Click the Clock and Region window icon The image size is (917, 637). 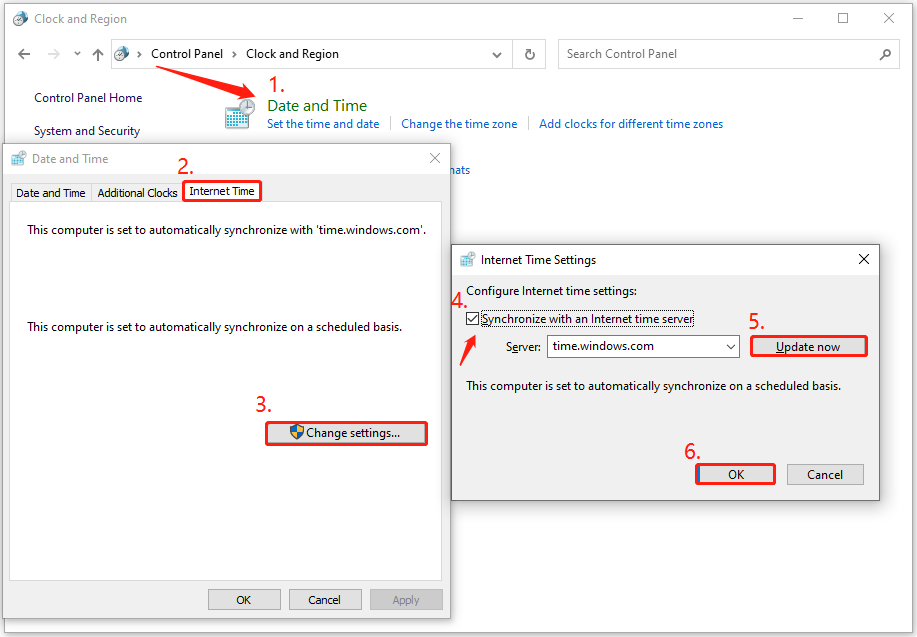point(20,19)
